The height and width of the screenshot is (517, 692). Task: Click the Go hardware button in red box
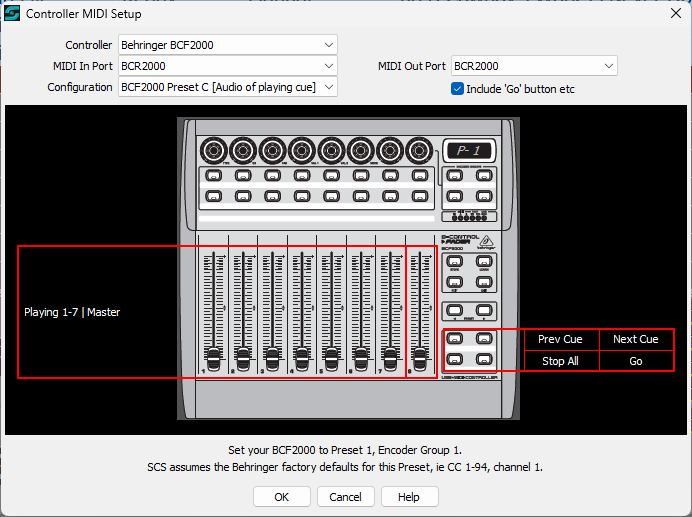coord(484,359)
